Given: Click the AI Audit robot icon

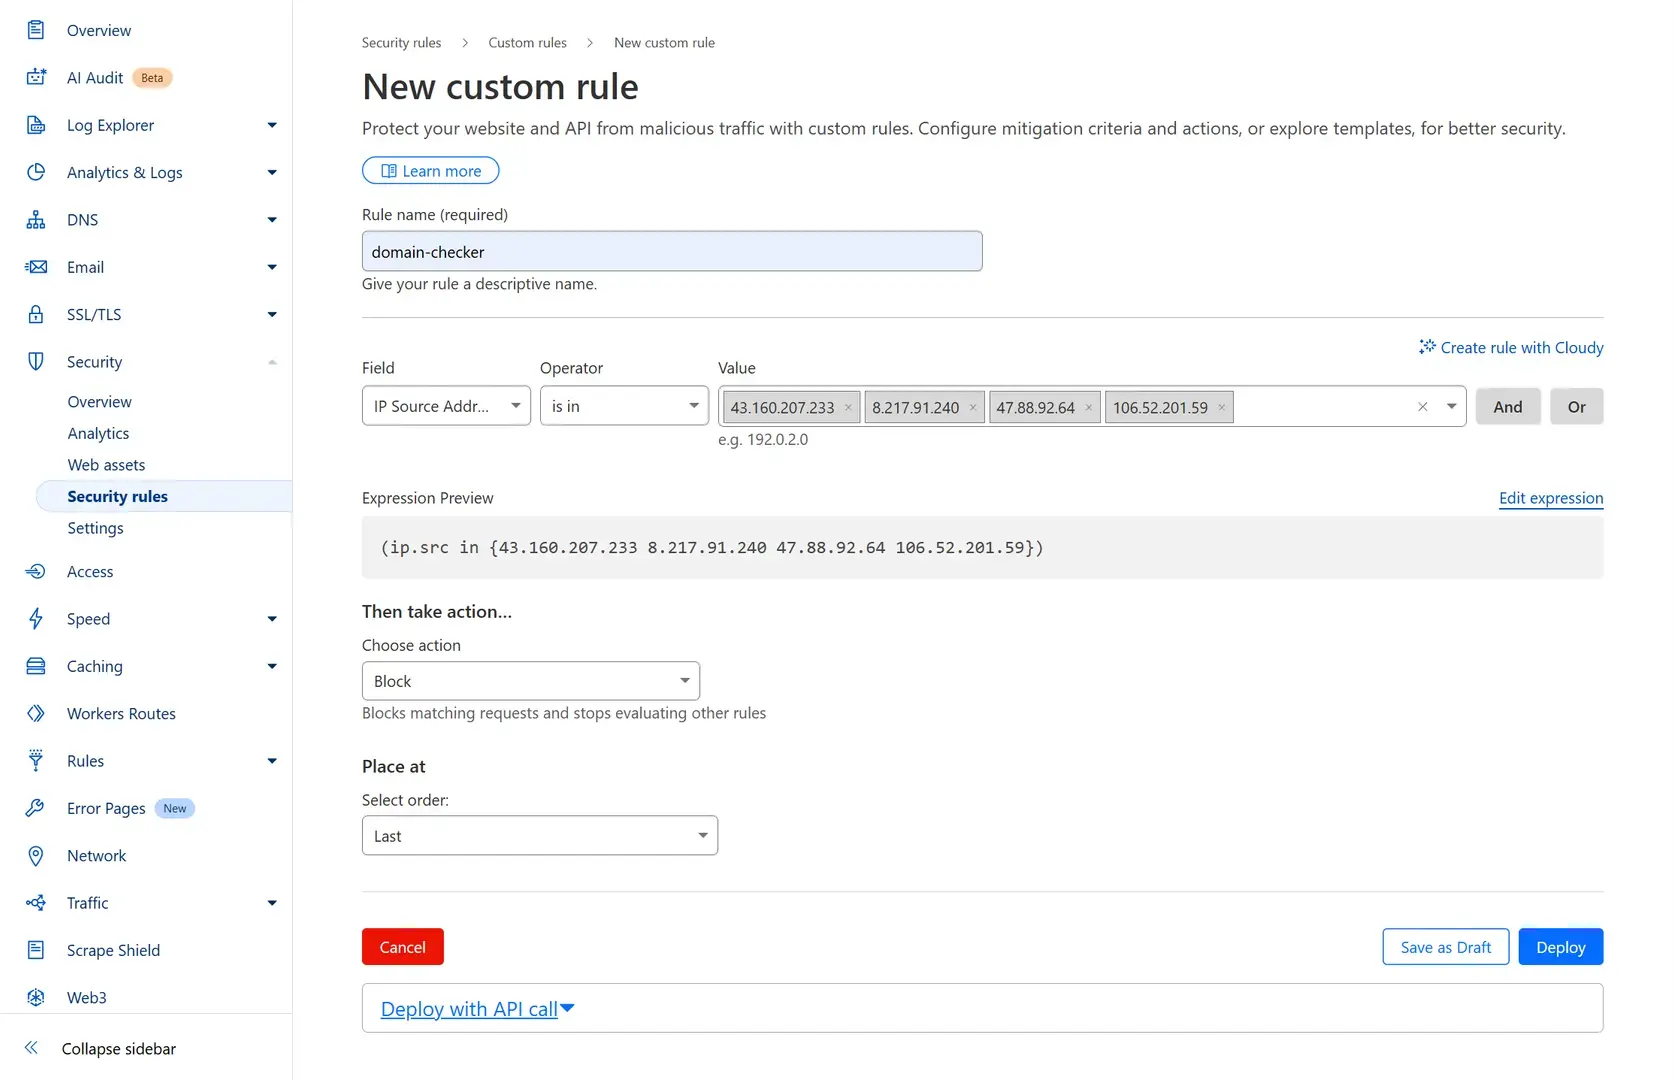Looking at the screenshot, I should tap(36, 77).
